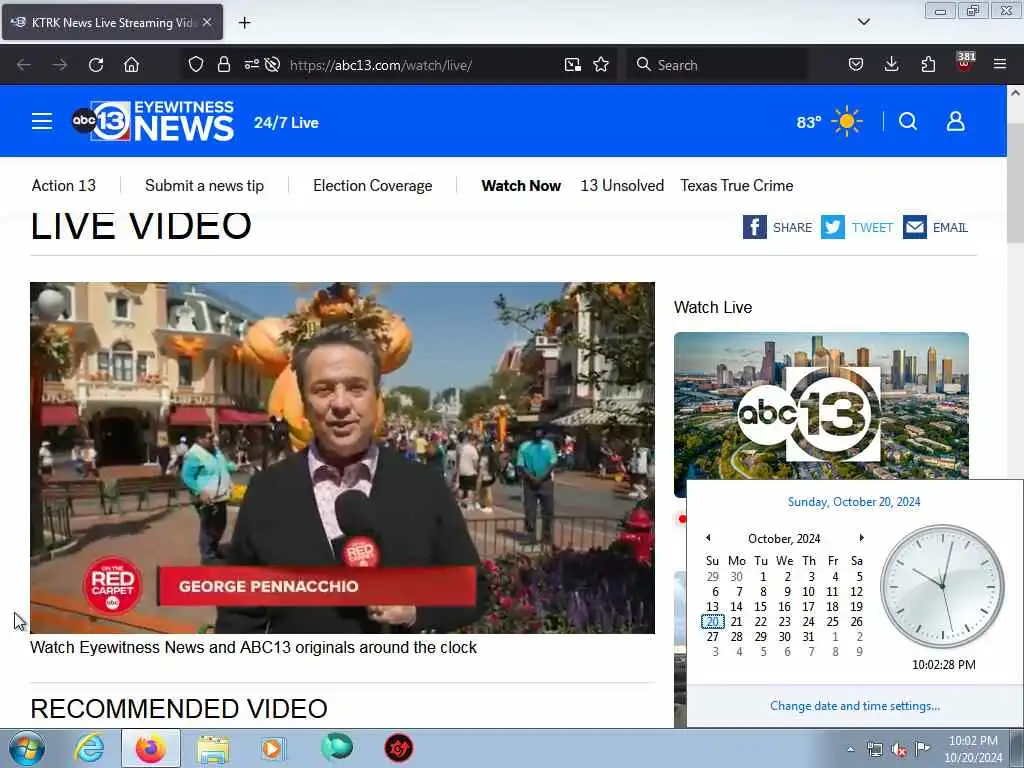List all tabs dropdown arrow
The height and width of the screenshot is (768, 1024).
(x=863, y=22)
